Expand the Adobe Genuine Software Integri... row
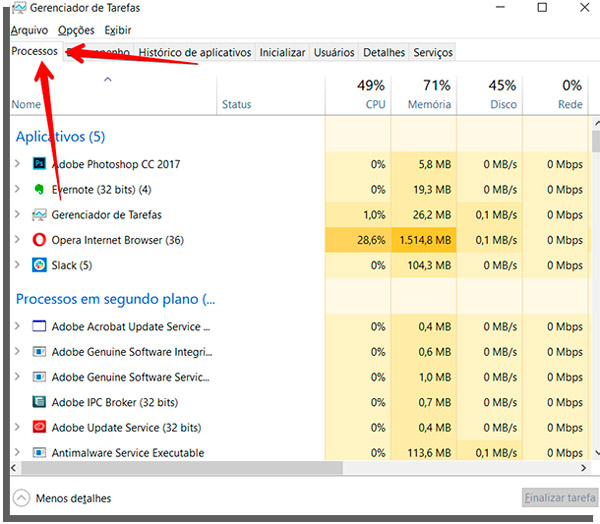 coord(17,351)
